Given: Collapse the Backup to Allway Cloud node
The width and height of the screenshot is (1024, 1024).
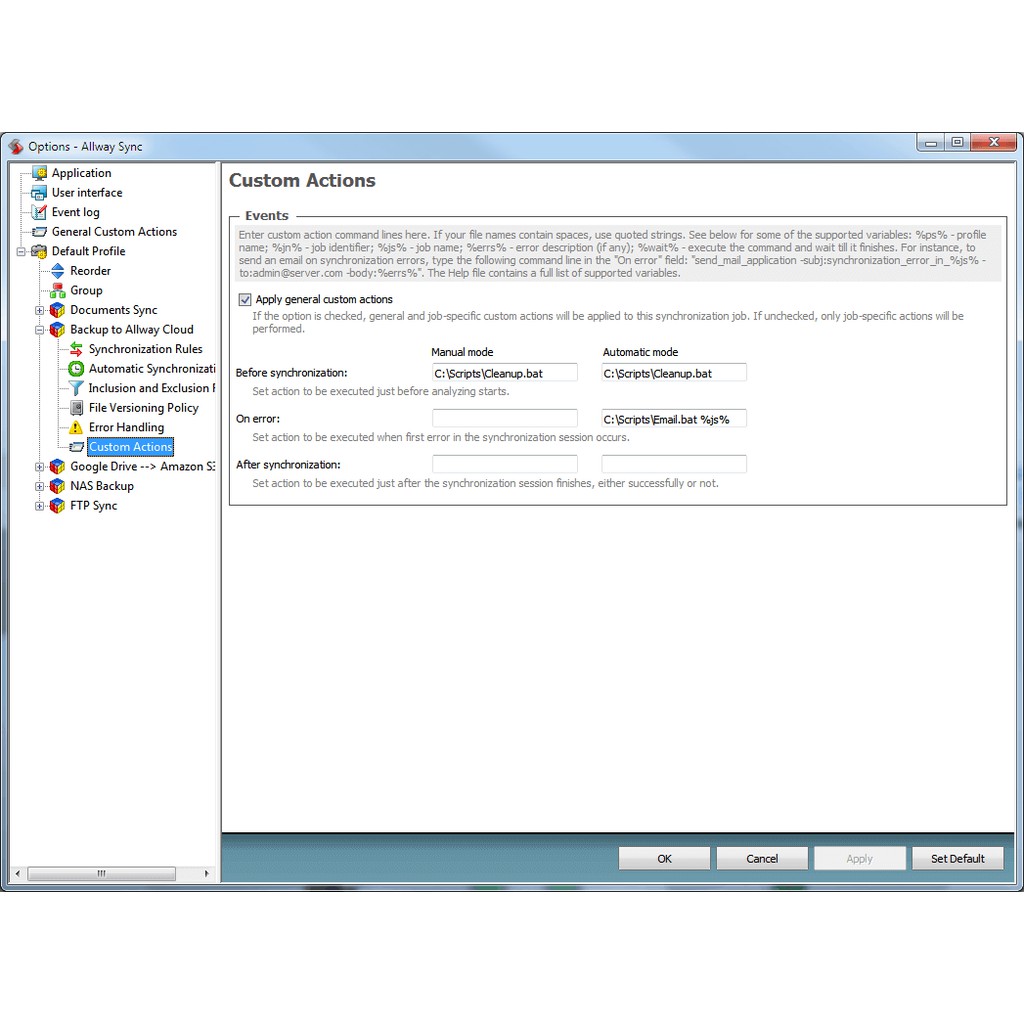Looking at the screenshot, I should pyautogui.click(x=40, y=330).
